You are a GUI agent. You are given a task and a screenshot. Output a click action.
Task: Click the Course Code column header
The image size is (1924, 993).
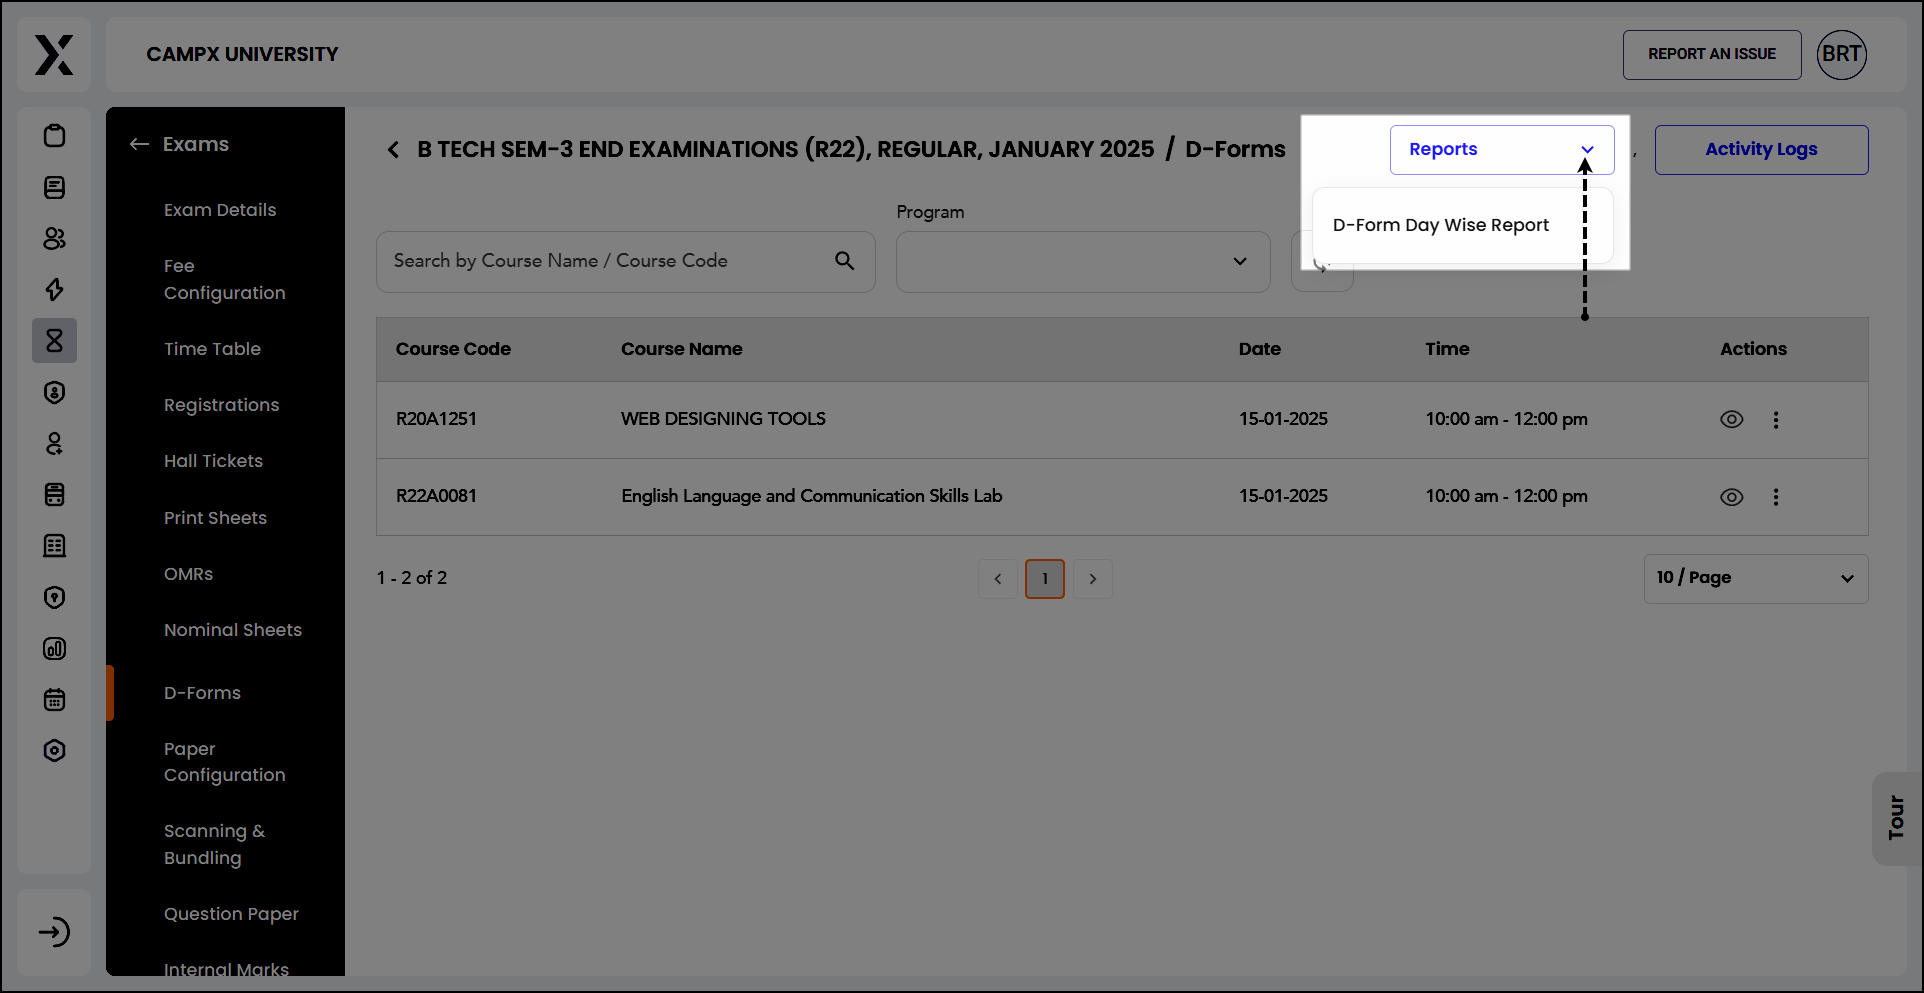[x=453, y=349]
